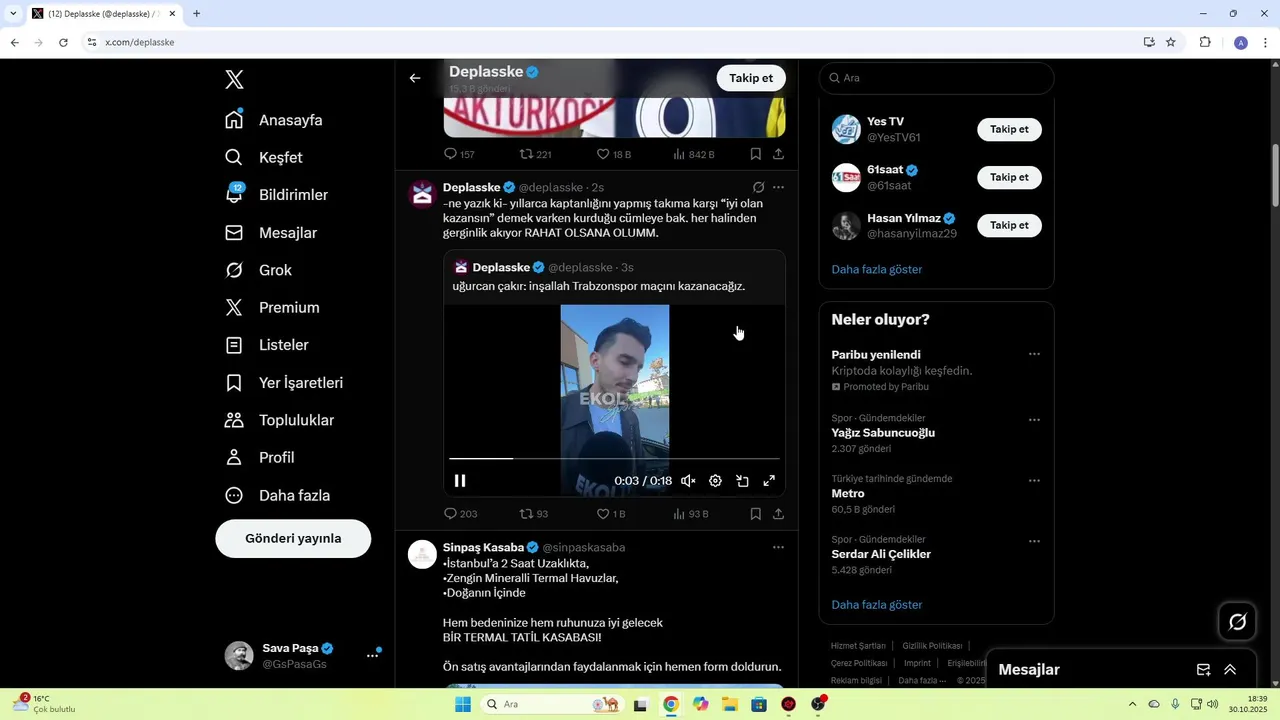Follow Deplasske with the header Takip et button
1280x720 pixels.
[x=751, y=78]
